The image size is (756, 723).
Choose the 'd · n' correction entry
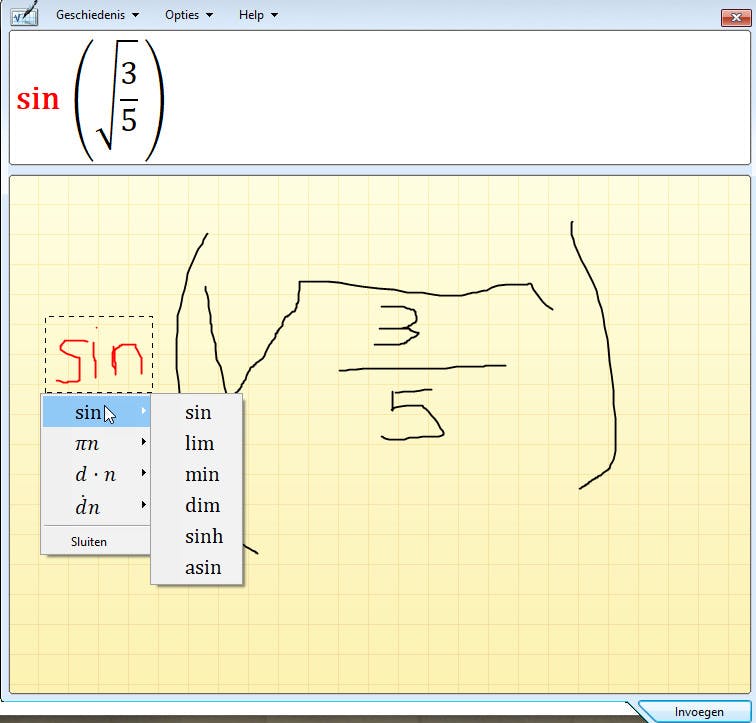point(96,474)
